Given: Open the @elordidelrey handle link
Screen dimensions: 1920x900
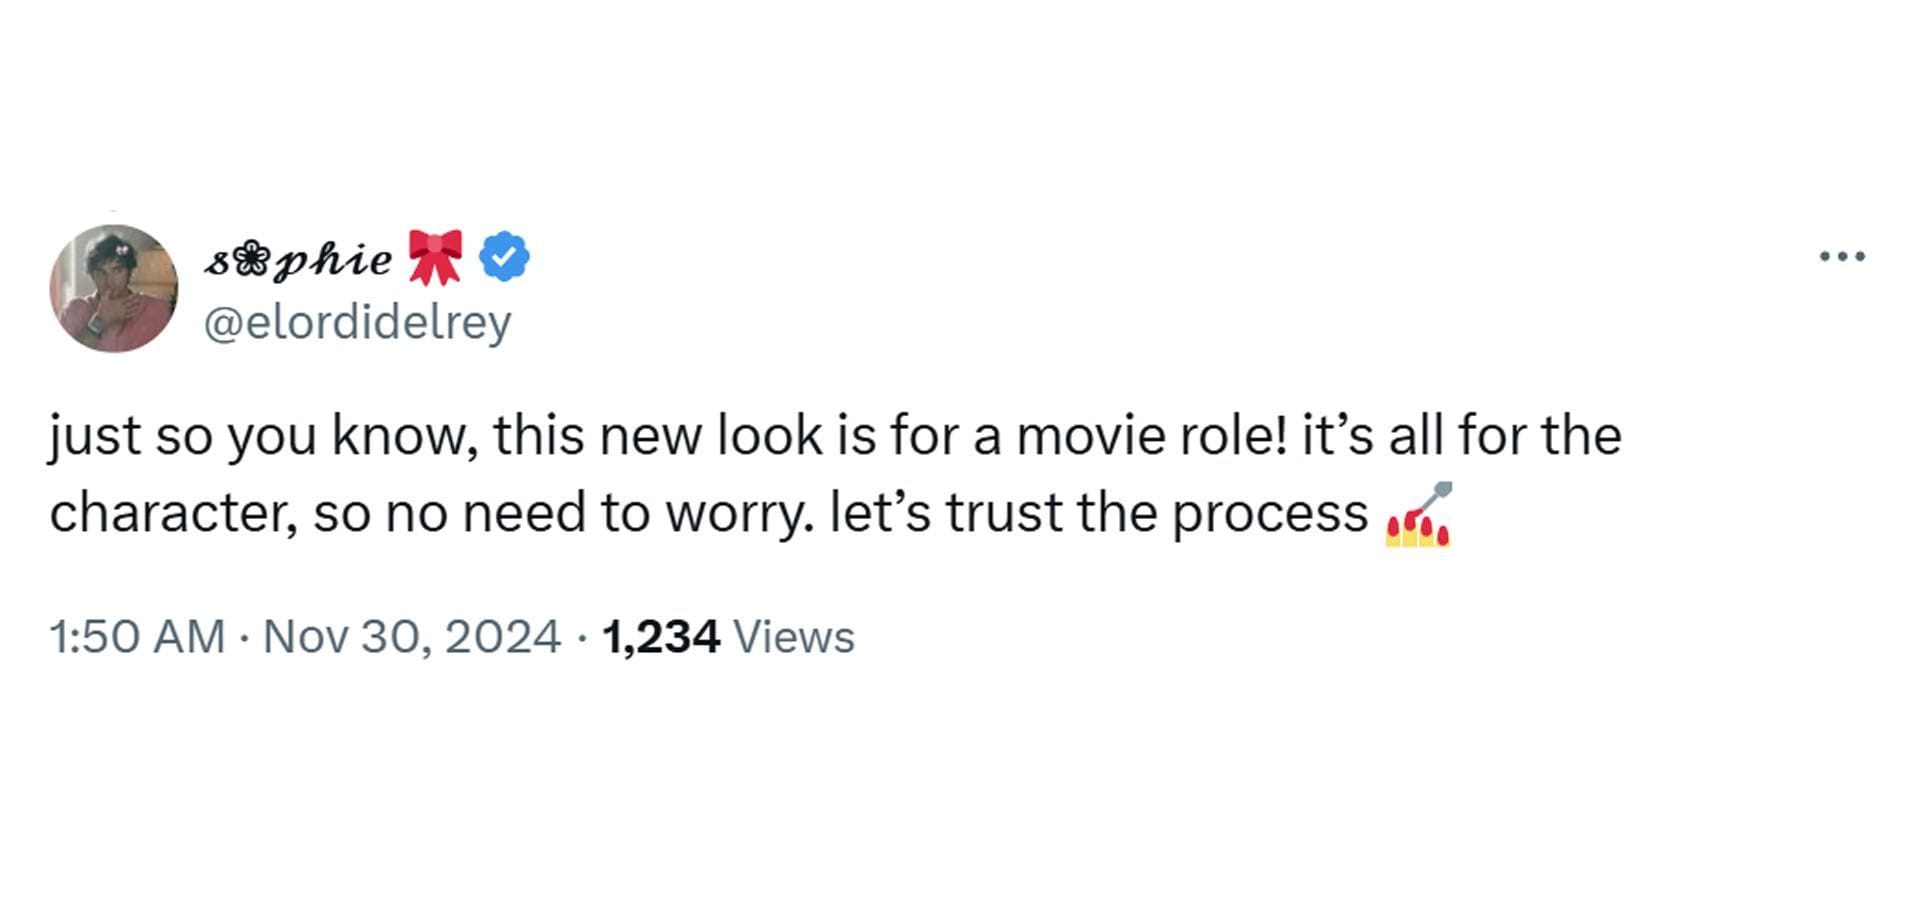Looking at the screenshot, I should coord(357,322).
